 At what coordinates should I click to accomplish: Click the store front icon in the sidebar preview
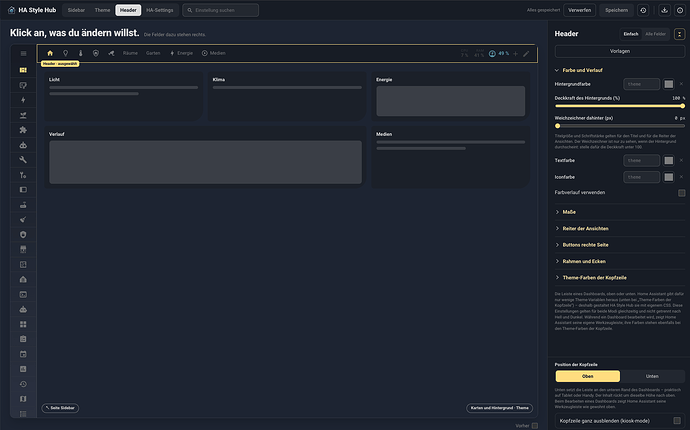[x=23, y=250]
